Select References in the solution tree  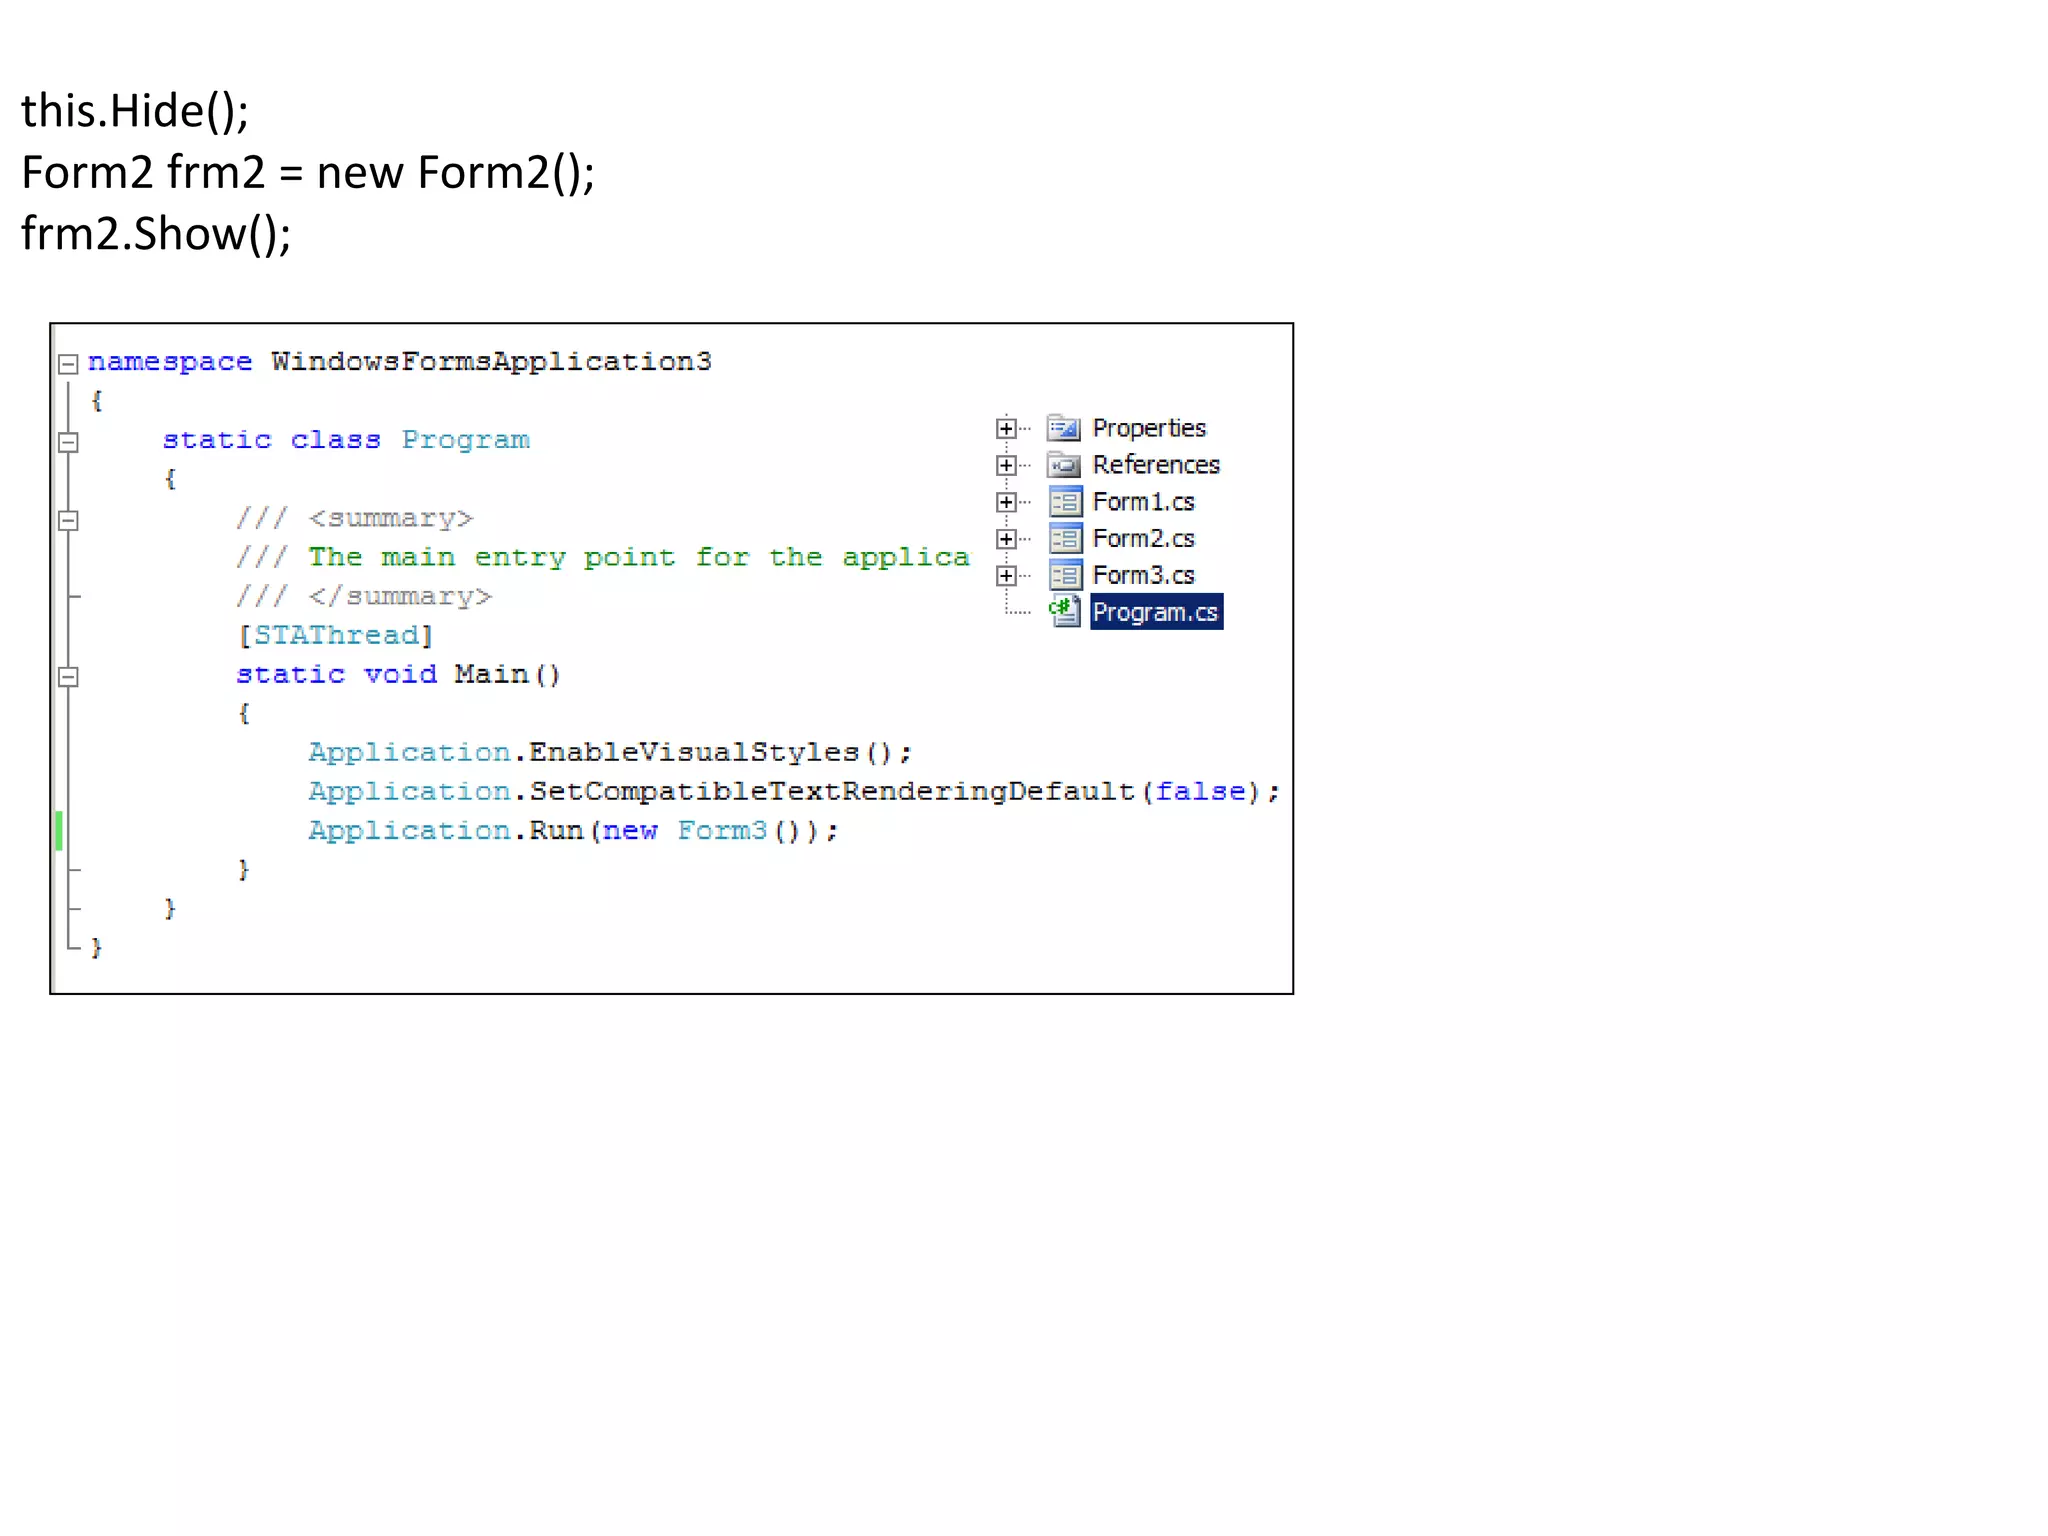[x=1156, y=465]
